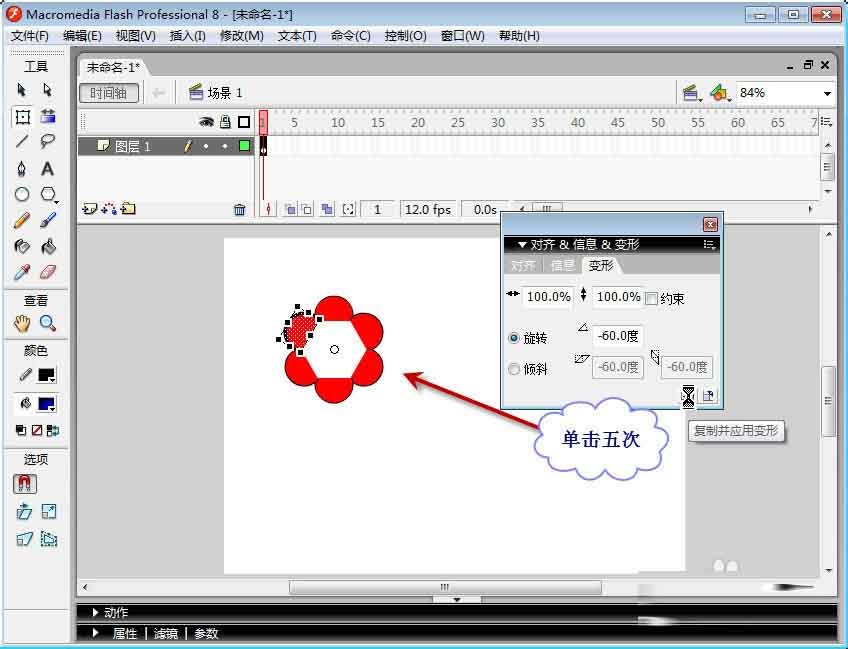Collapse the Align & Info & Transform panel
848x649 pixels.
point(522,244)
